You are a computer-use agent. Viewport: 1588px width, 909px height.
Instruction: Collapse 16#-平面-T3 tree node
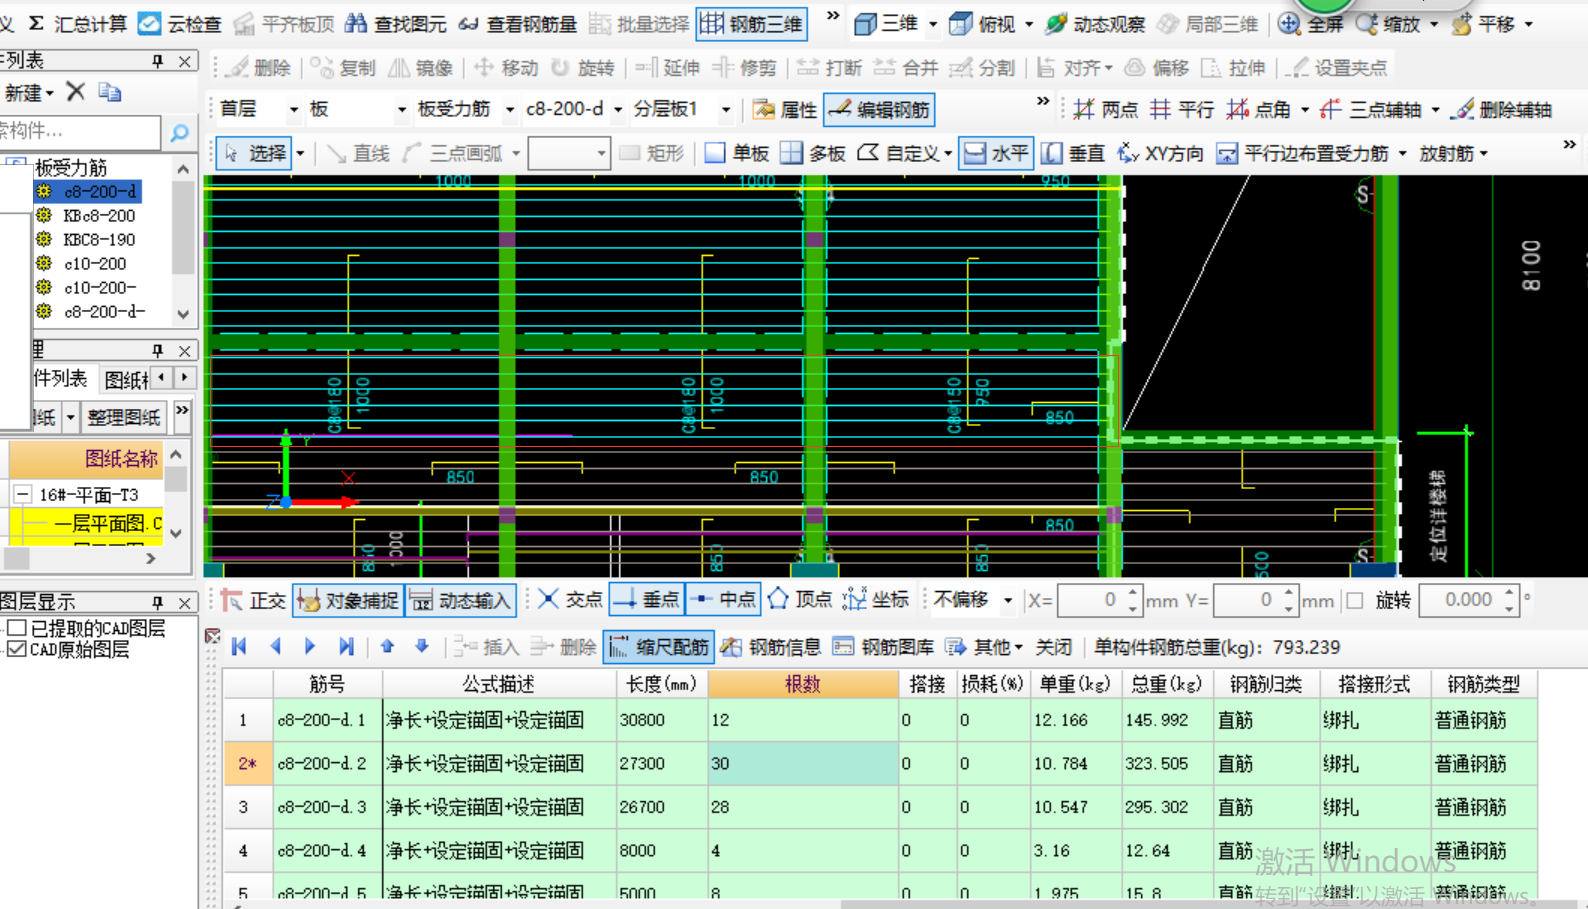point(22,495)
